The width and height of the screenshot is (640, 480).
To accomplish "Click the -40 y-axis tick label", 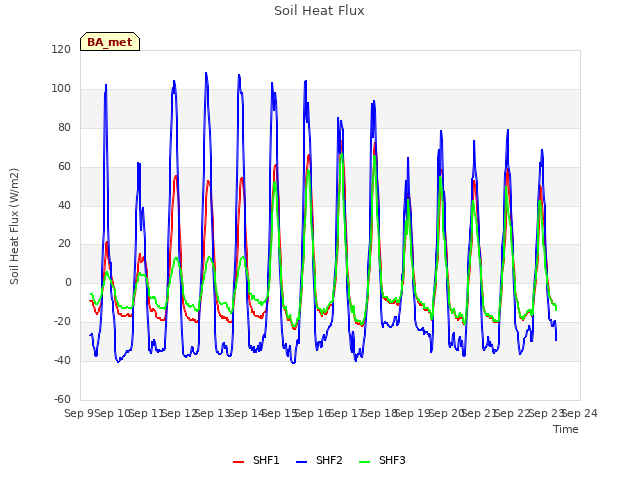I will point(62,360).
